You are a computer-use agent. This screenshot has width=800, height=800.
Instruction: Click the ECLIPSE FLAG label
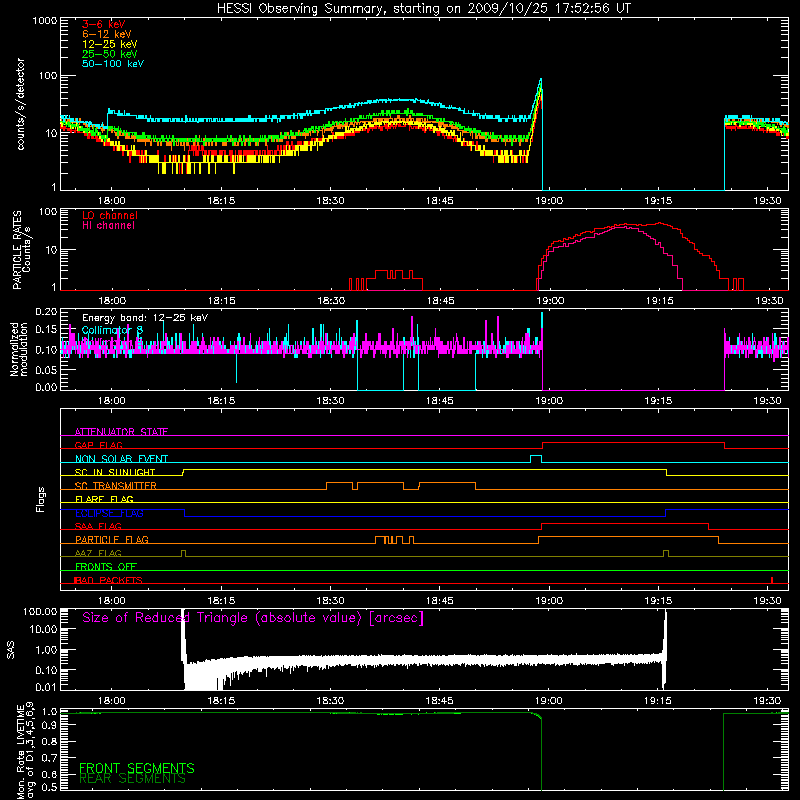[x=109, y=513]
